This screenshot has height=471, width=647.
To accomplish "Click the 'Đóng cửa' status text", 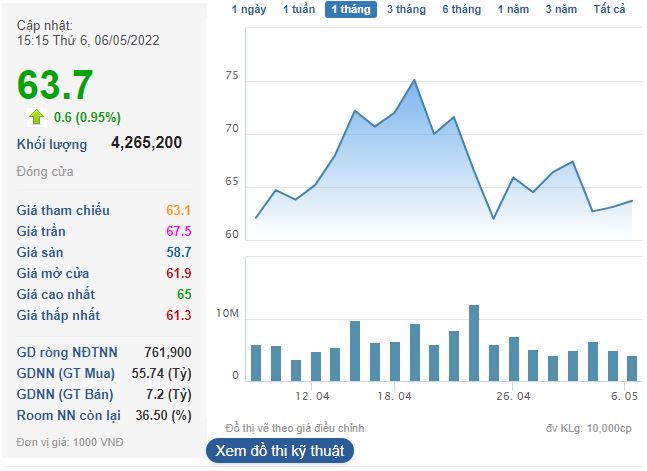I will coord(45,171).
